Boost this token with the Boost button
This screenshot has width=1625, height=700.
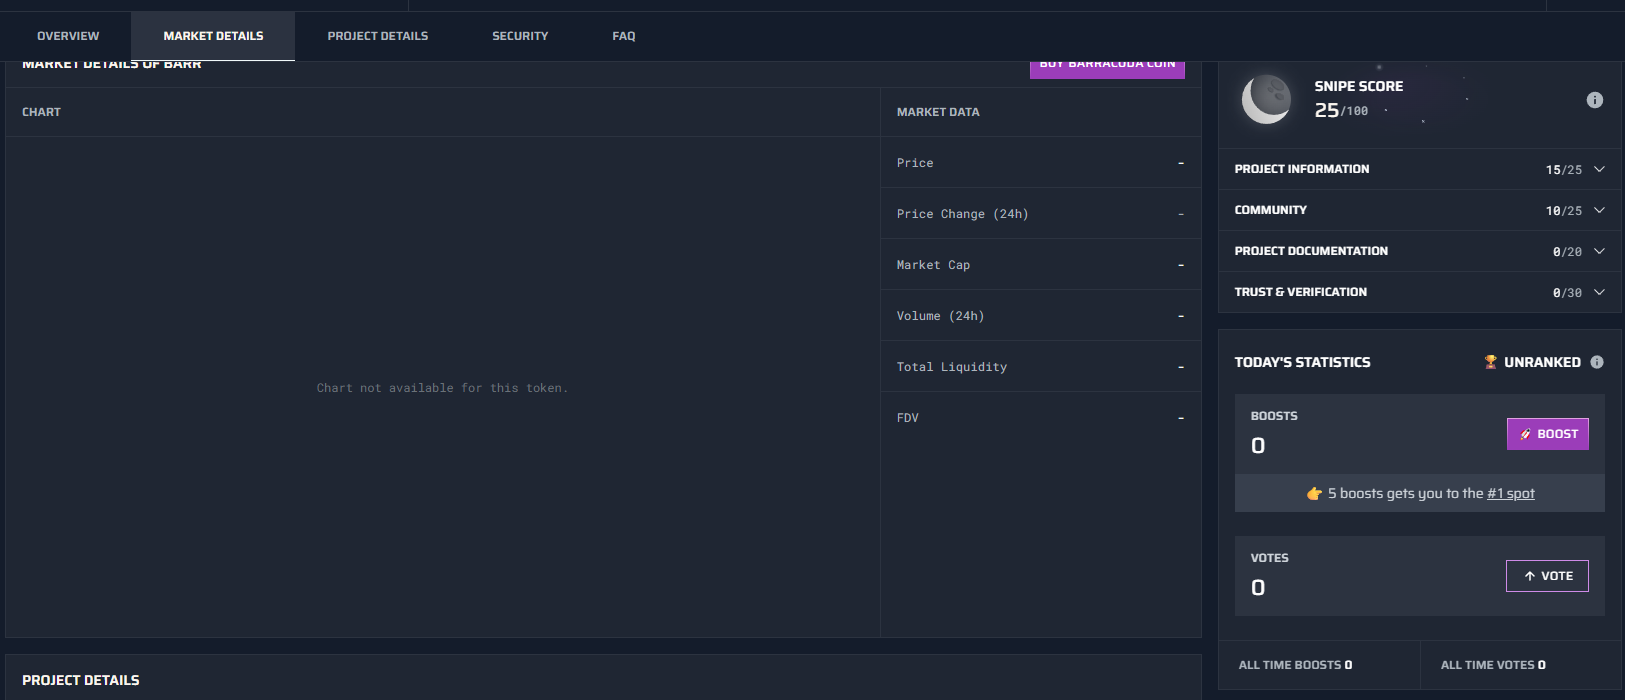(1548, 434)
